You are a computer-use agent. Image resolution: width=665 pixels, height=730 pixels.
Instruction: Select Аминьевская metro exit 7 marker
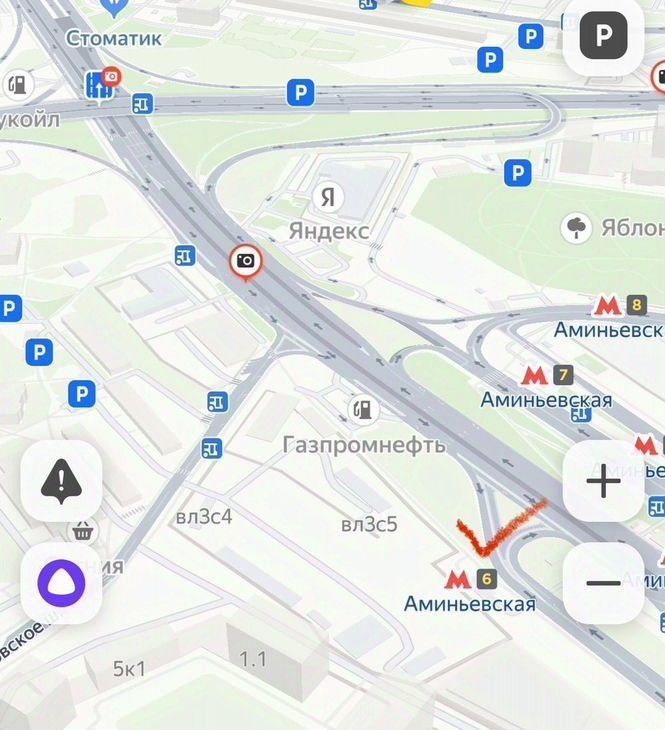[x=547, y=375]
